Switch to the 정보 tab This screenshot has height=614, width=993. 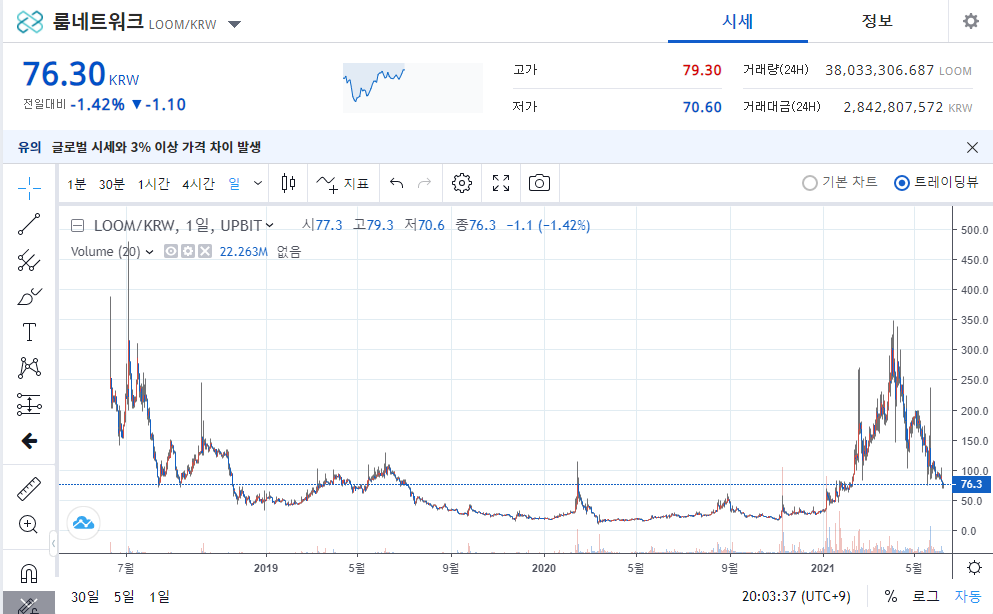[877, 22]
